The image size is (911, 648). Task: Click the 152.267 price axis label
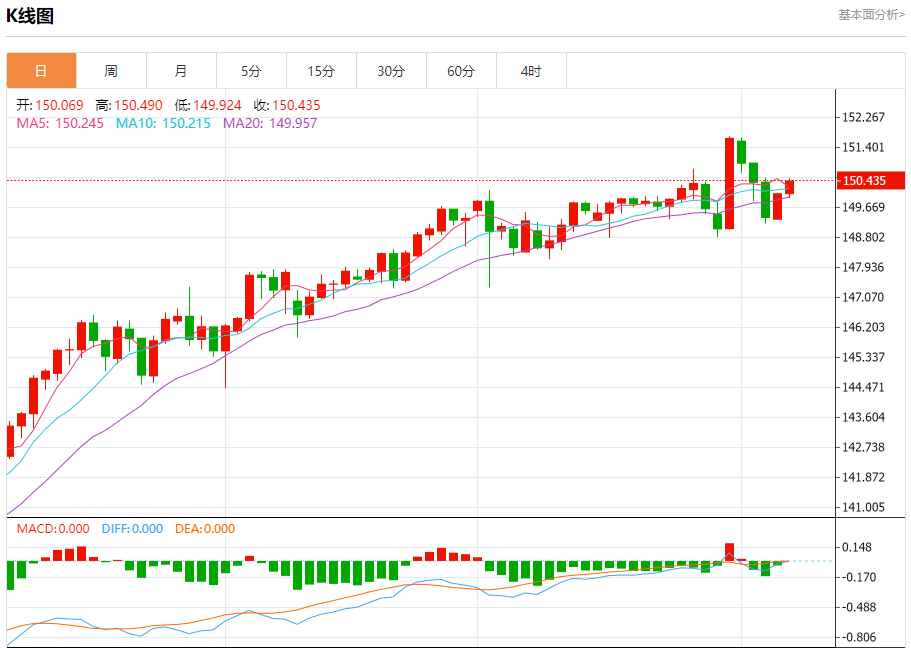(865, 117)
